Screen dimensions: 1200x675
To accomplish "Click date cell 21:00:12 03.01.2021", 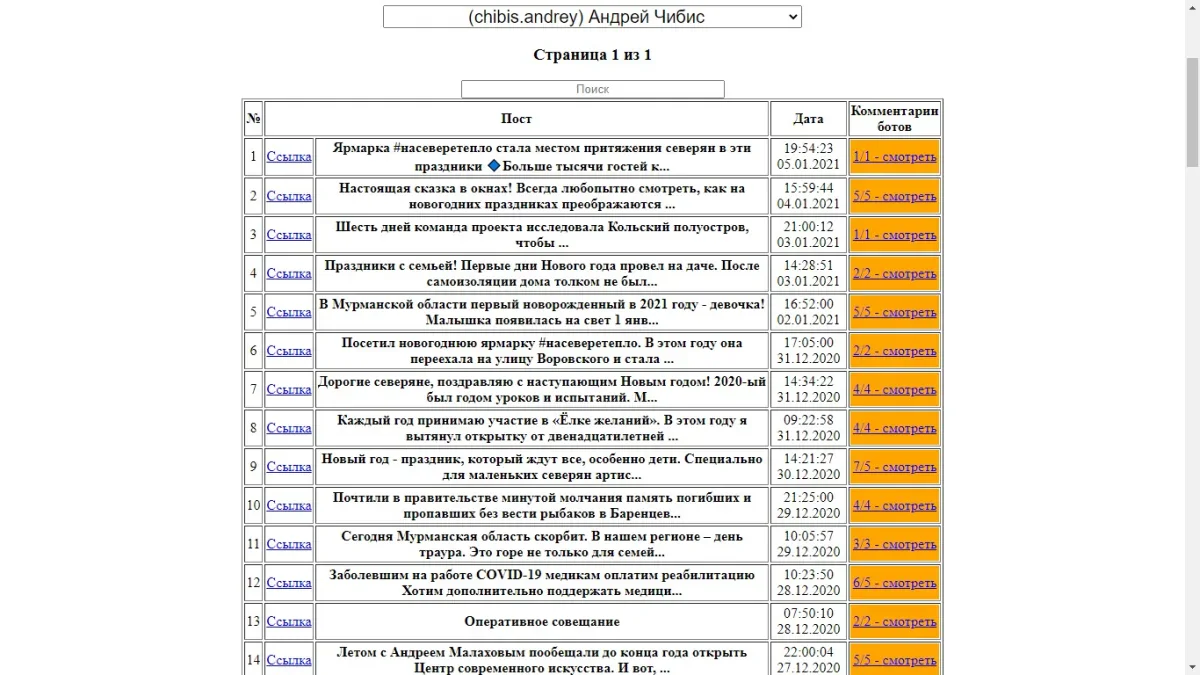I will tap(808, 235).
